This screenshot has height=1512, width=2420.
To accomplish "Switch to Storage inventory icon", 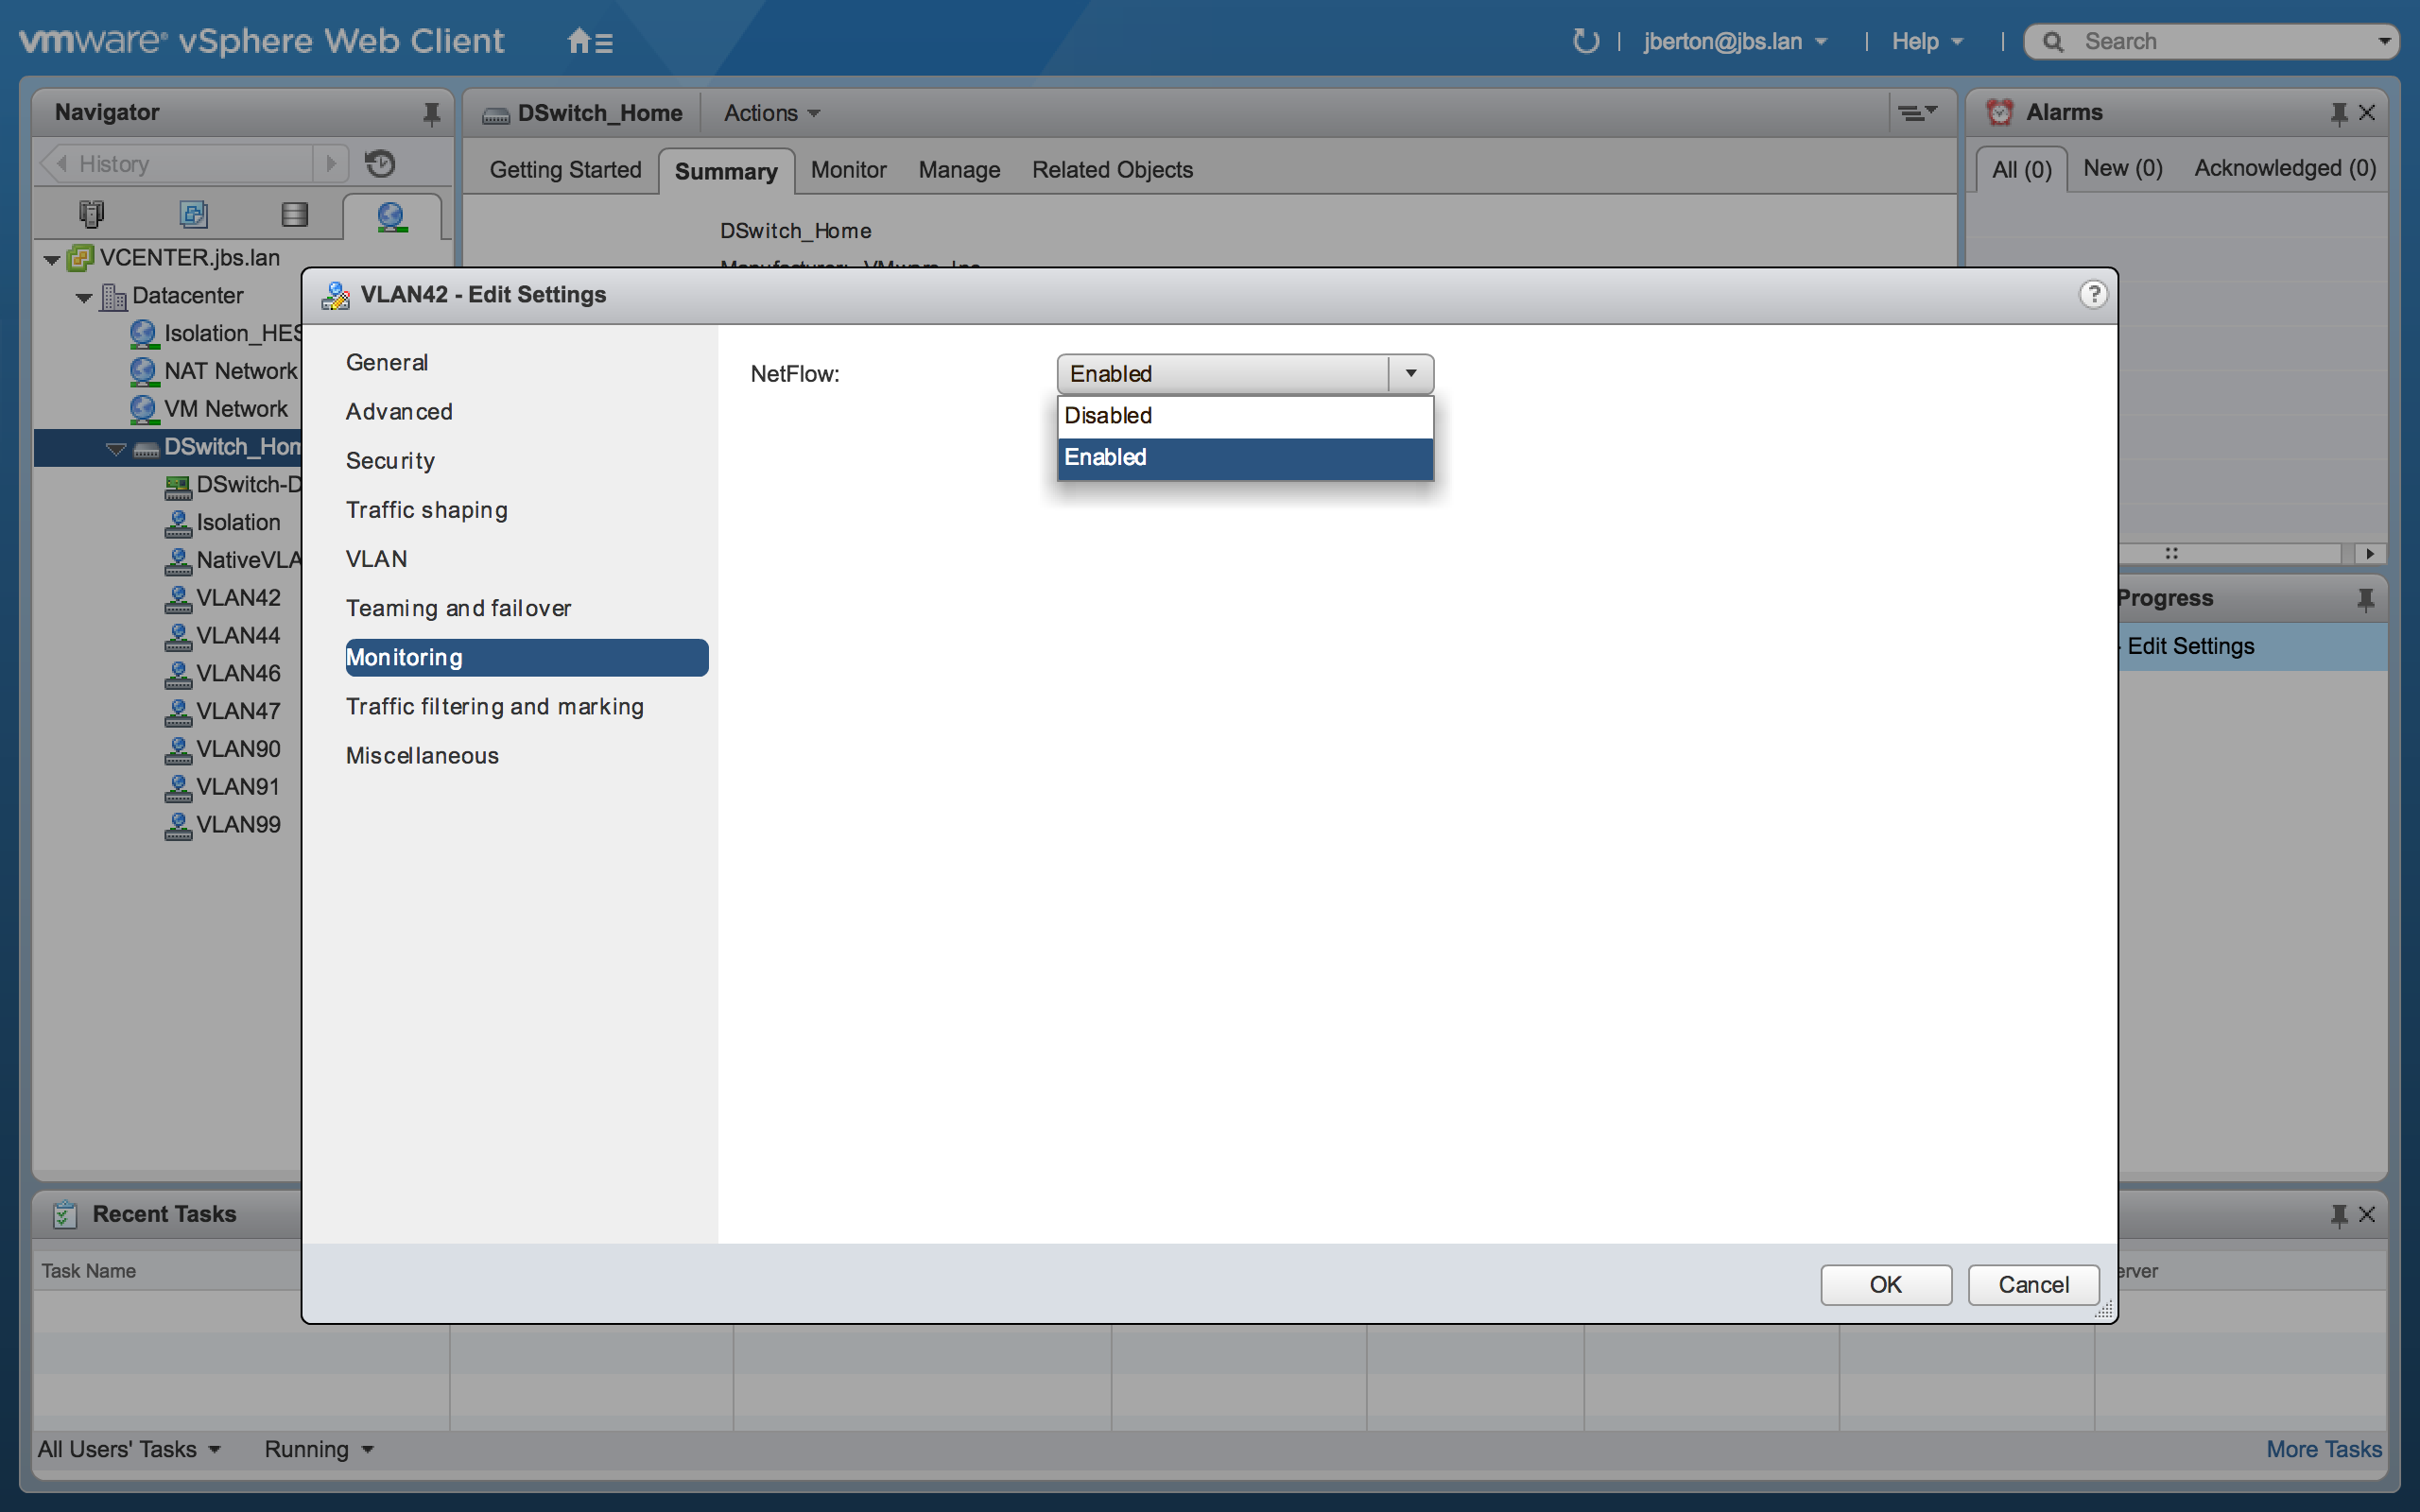I will pyautogui.click(x=295, y=214).
